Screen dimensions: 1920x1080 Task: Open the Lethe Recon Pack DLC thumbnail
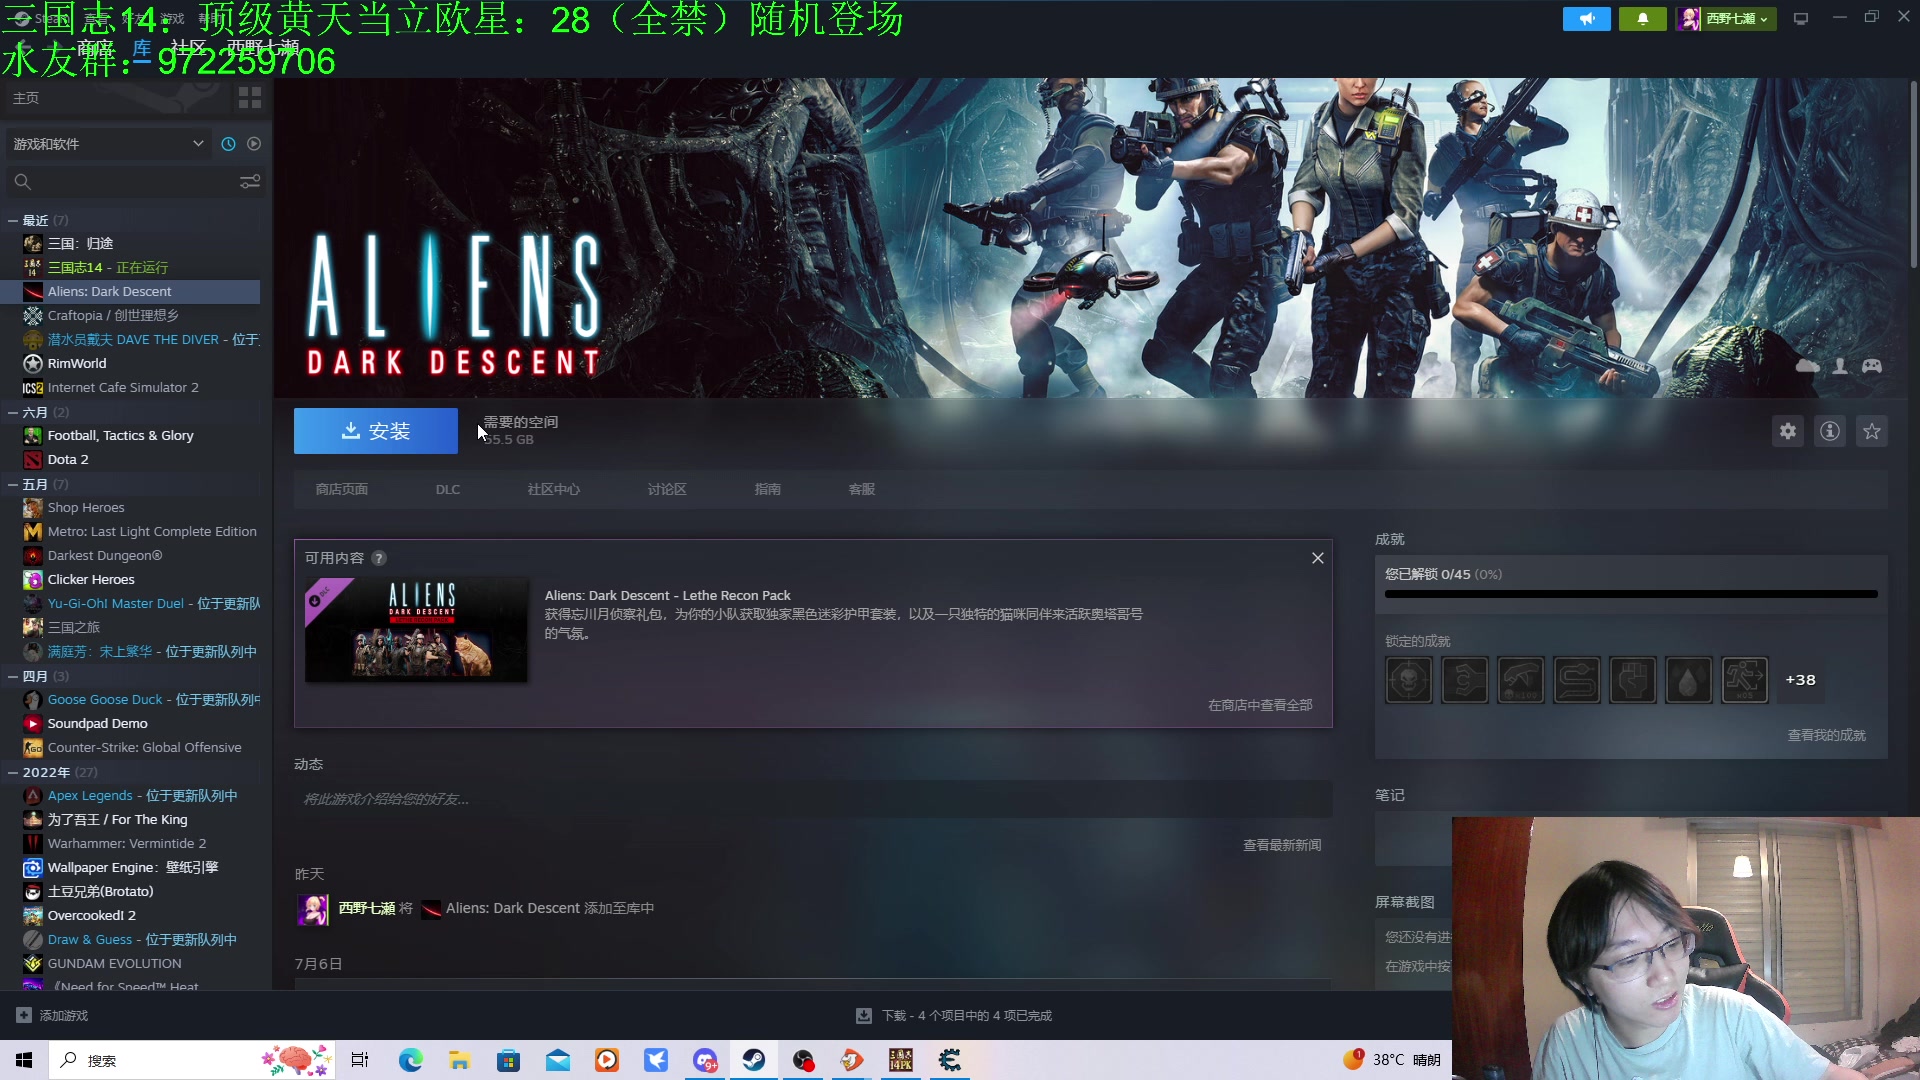(x=416, y=630)
